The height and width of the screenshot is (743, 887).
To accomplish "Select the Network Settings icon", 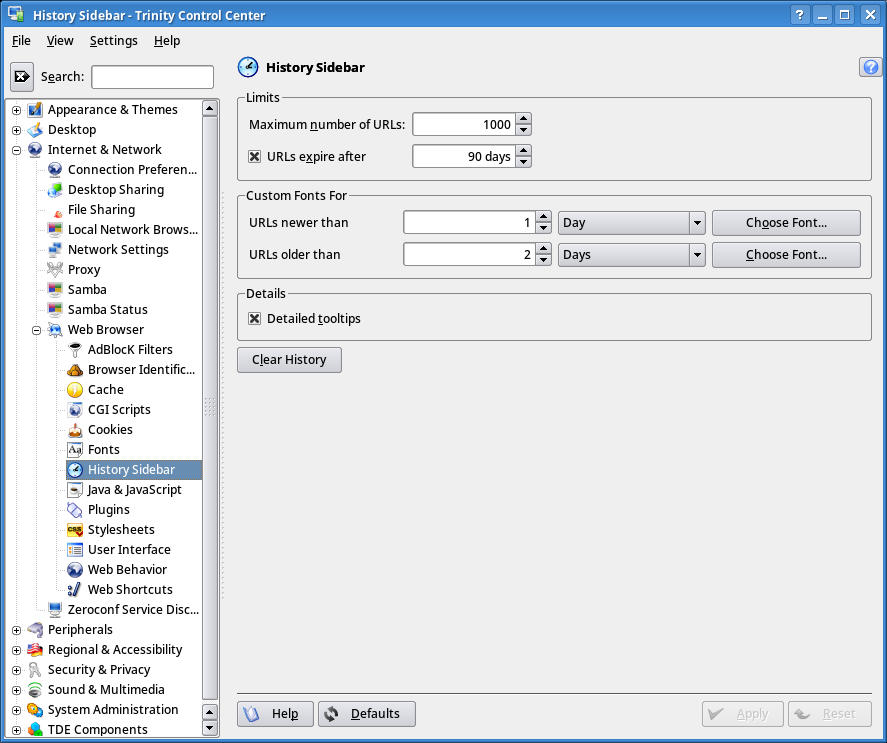I will pyautogui.click(x=55, y=250).
